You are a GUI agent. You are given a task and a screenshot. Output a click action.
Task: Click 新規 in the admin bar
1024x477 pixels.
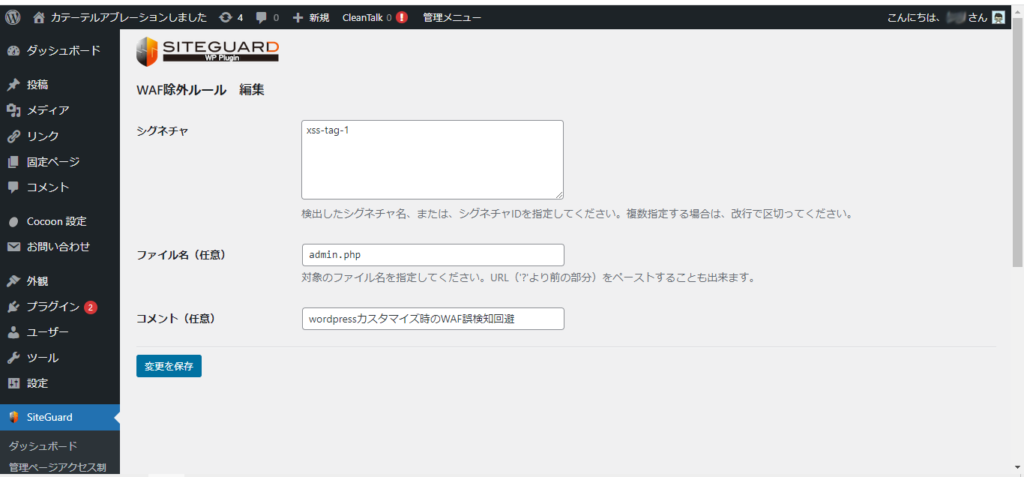[311, 17]
